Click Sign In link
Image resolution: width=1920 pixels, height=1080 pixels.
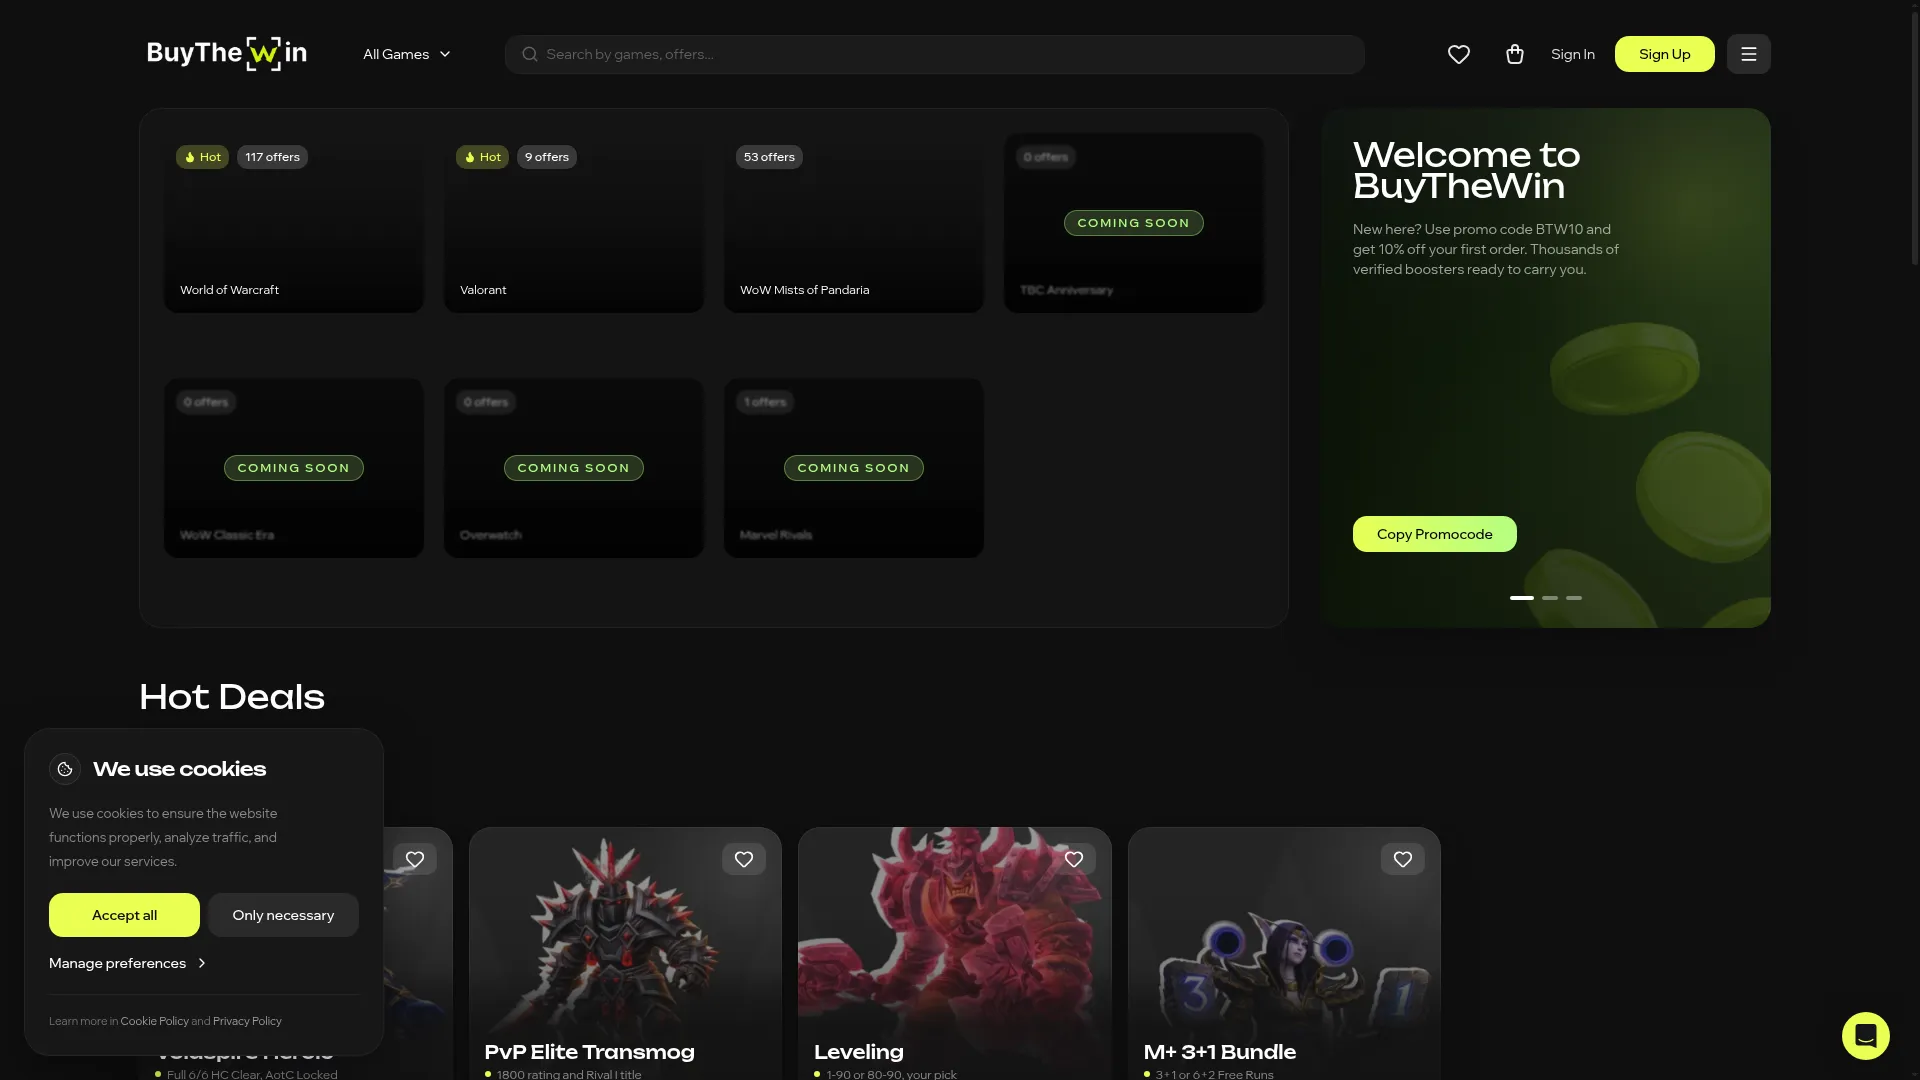point(1573,54)
